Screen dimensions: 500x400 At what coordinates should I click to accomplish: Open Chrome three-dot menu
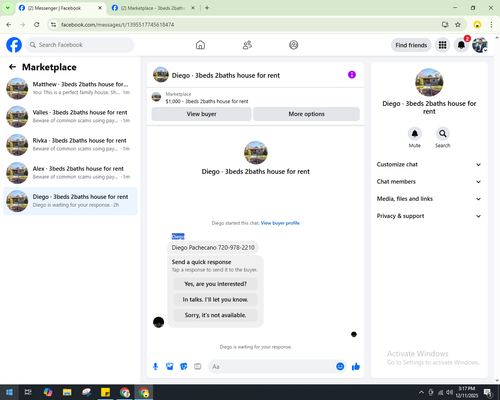tap(491, 25)
